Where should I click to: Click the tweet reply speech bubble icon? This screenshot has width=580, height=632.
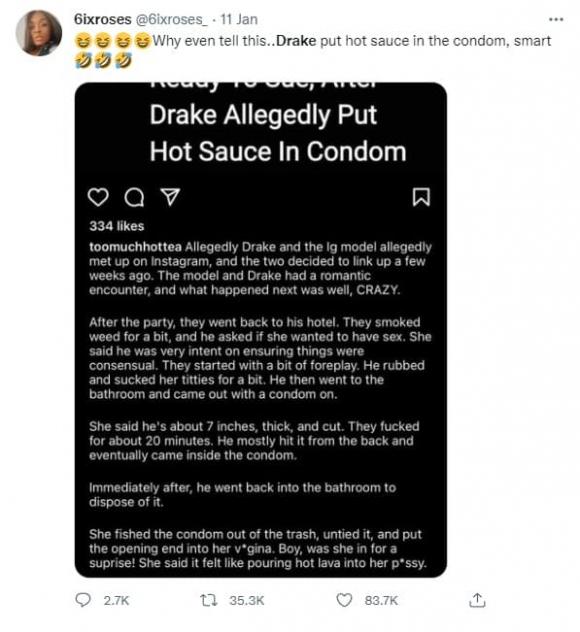pyautogui.click(x=83, y=600)
